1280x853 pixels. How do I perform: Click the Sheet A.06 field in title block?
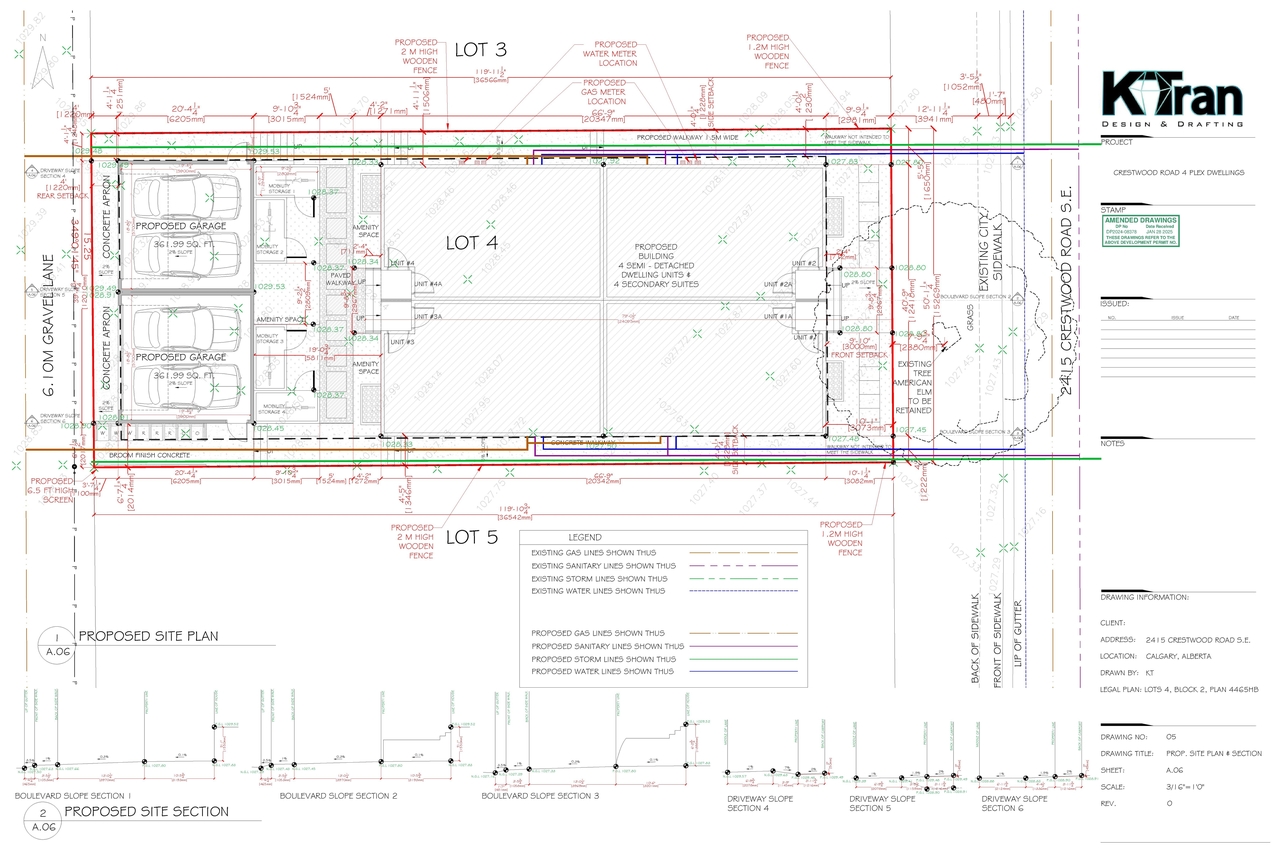coord(1141,771)
